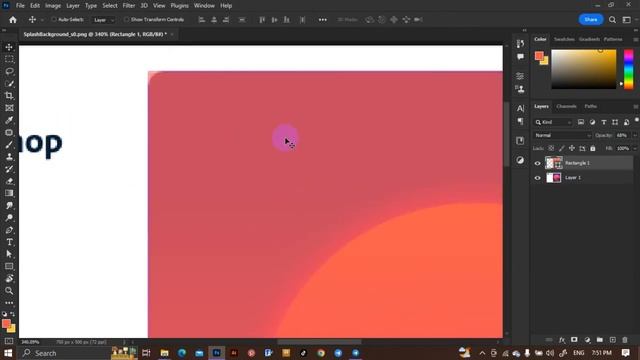Screen dimensions: 640x360
Task: Click the toolbar foreground color swatch
Action: tap(6, 323)
